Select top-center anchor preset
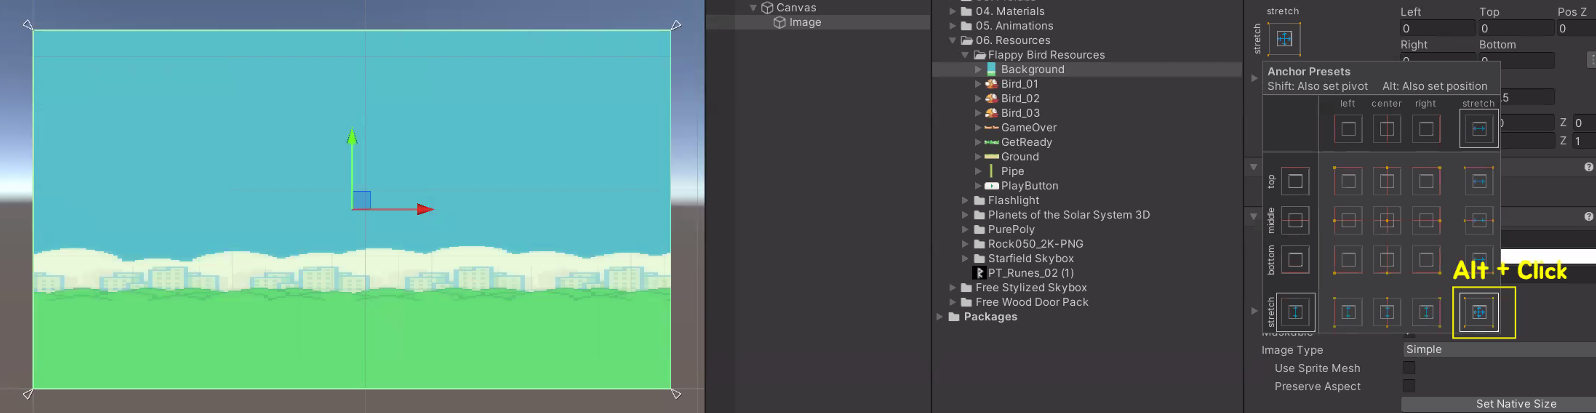 click(1387, 181)
